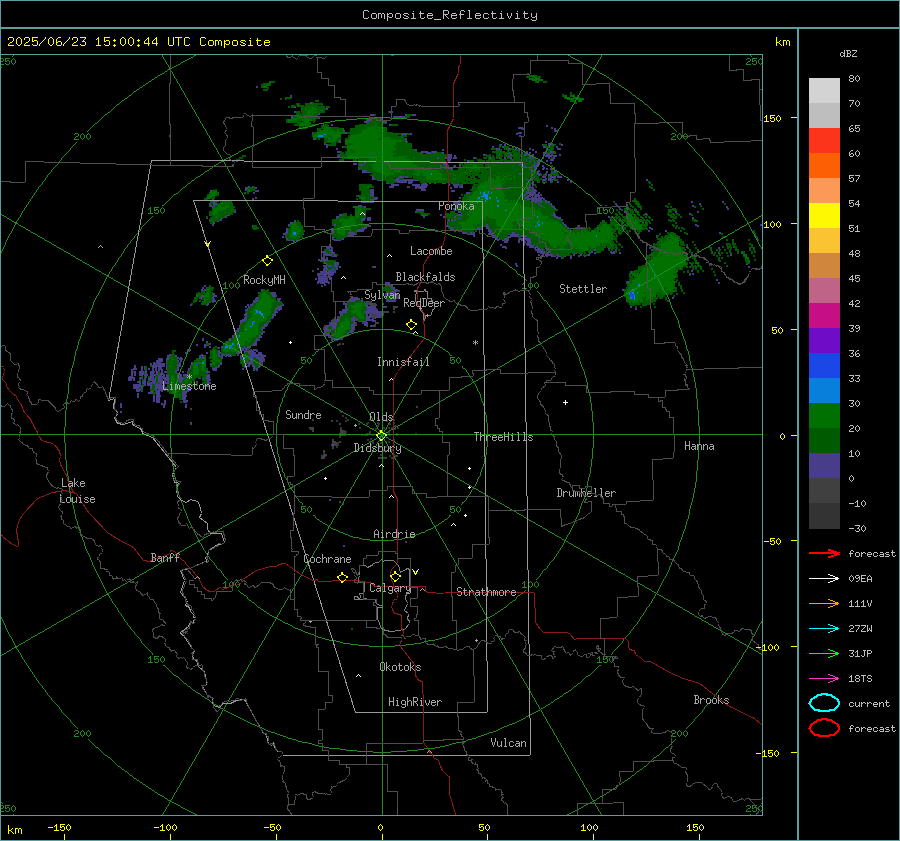Click yellow diamond marker beside RockyMH
900x841 pixels.
267,261
